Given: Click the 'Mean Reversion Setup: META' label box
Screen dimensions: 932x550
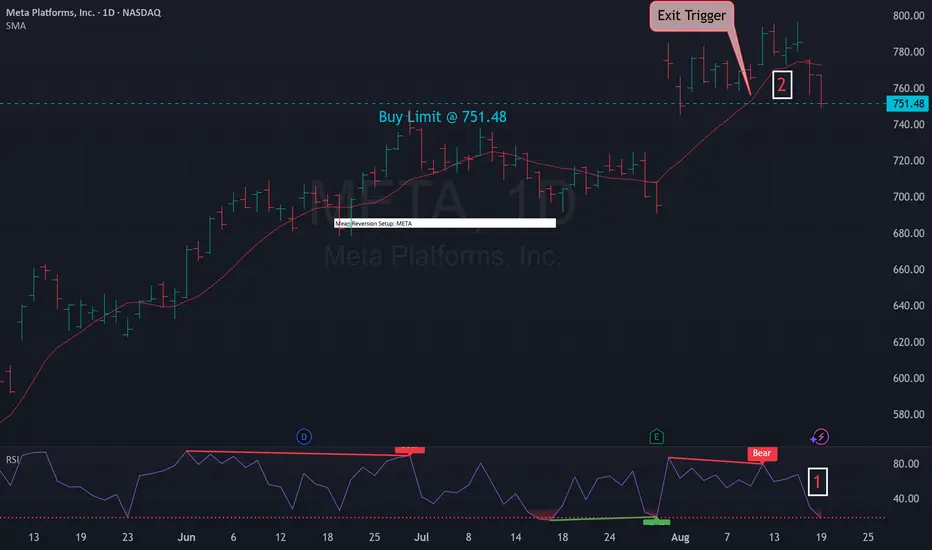Looking at the screenshot, I should tap(445, 223).
